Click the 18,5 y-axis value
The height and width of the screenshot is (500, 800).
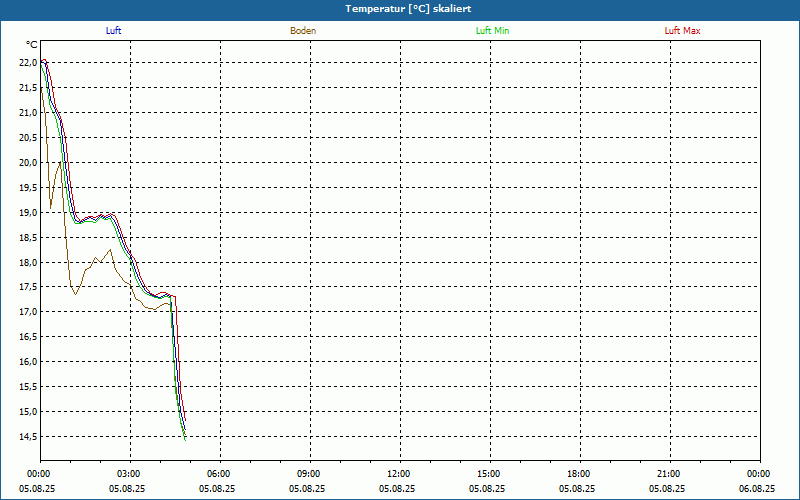click(28, 237)
